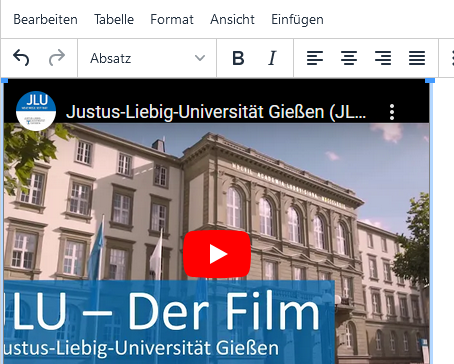Toggle bold formatting

point(238,58)
